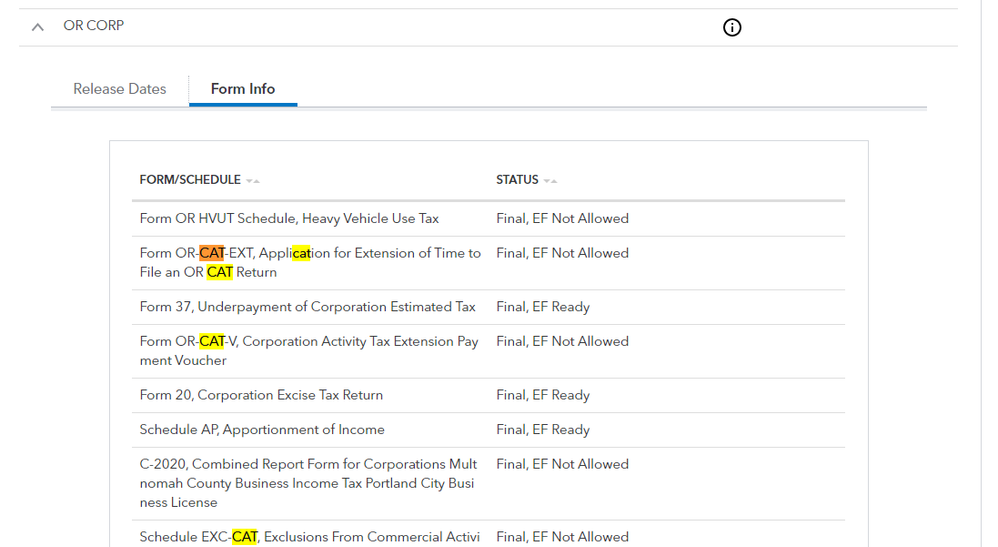The height and width of the screenshot is (547, 998).
Task: Select the OR CORP section title
Action: [x=94, y=26]
